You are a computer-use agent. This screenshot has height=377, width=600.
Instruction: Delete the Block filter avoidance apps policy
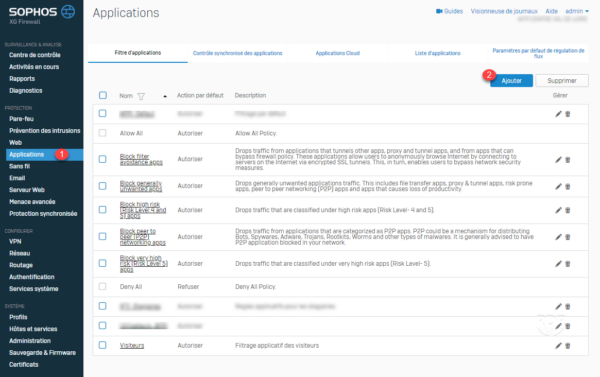tap(568, 160)
